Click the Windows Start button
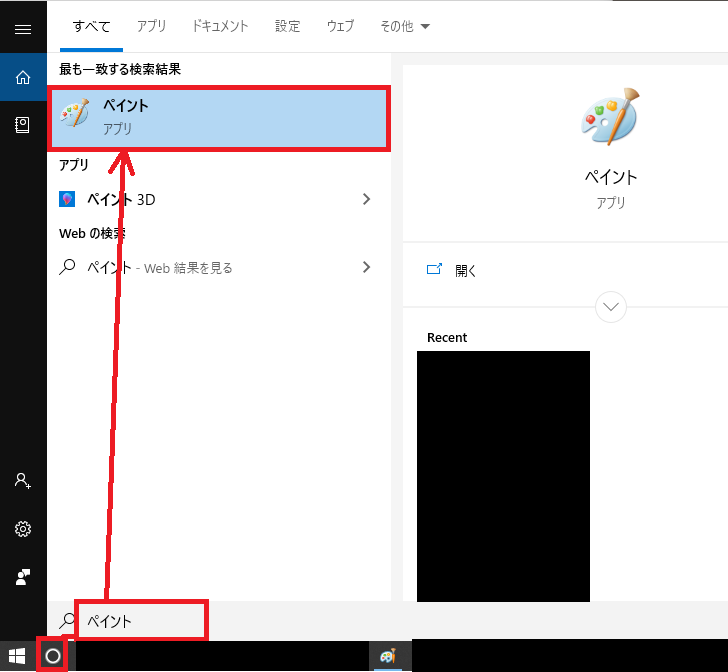Image resolution: width=728 pixels, height=672 pixels. coord(17,656)
